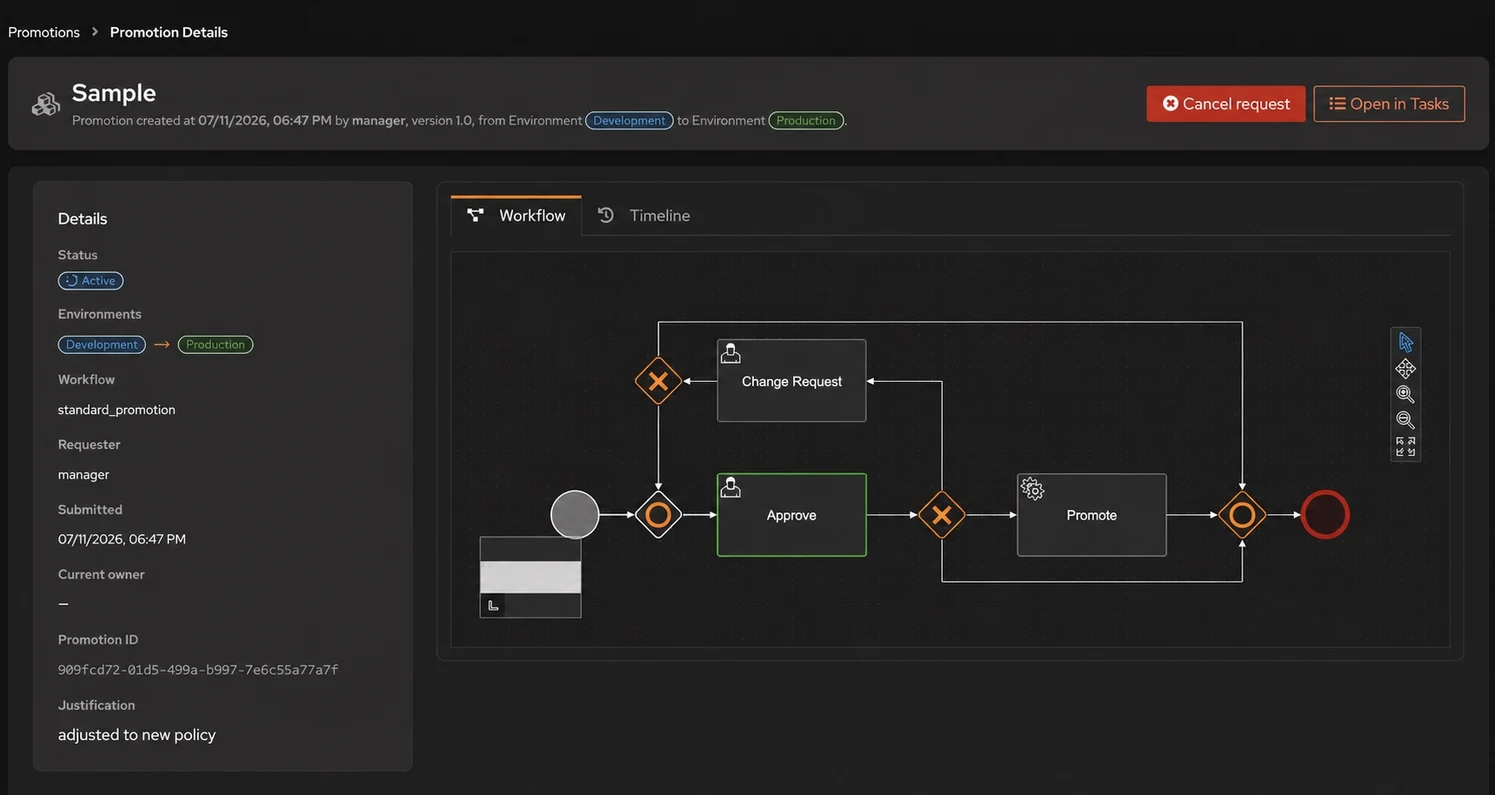Select the inclusive gateway before the end event

[1242, 515]
